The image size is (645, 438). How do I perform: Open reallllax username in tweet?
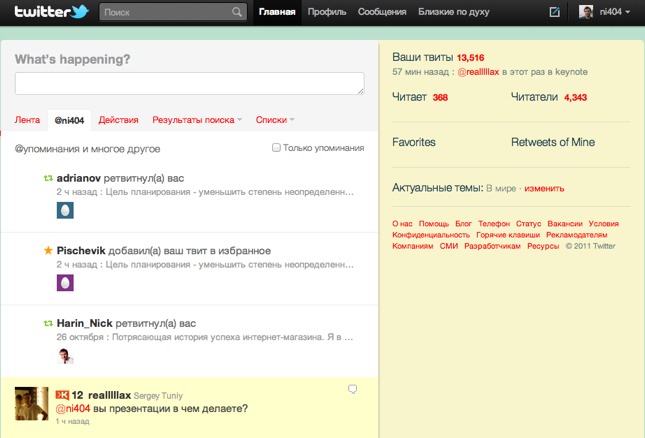(x=109, y=395)
